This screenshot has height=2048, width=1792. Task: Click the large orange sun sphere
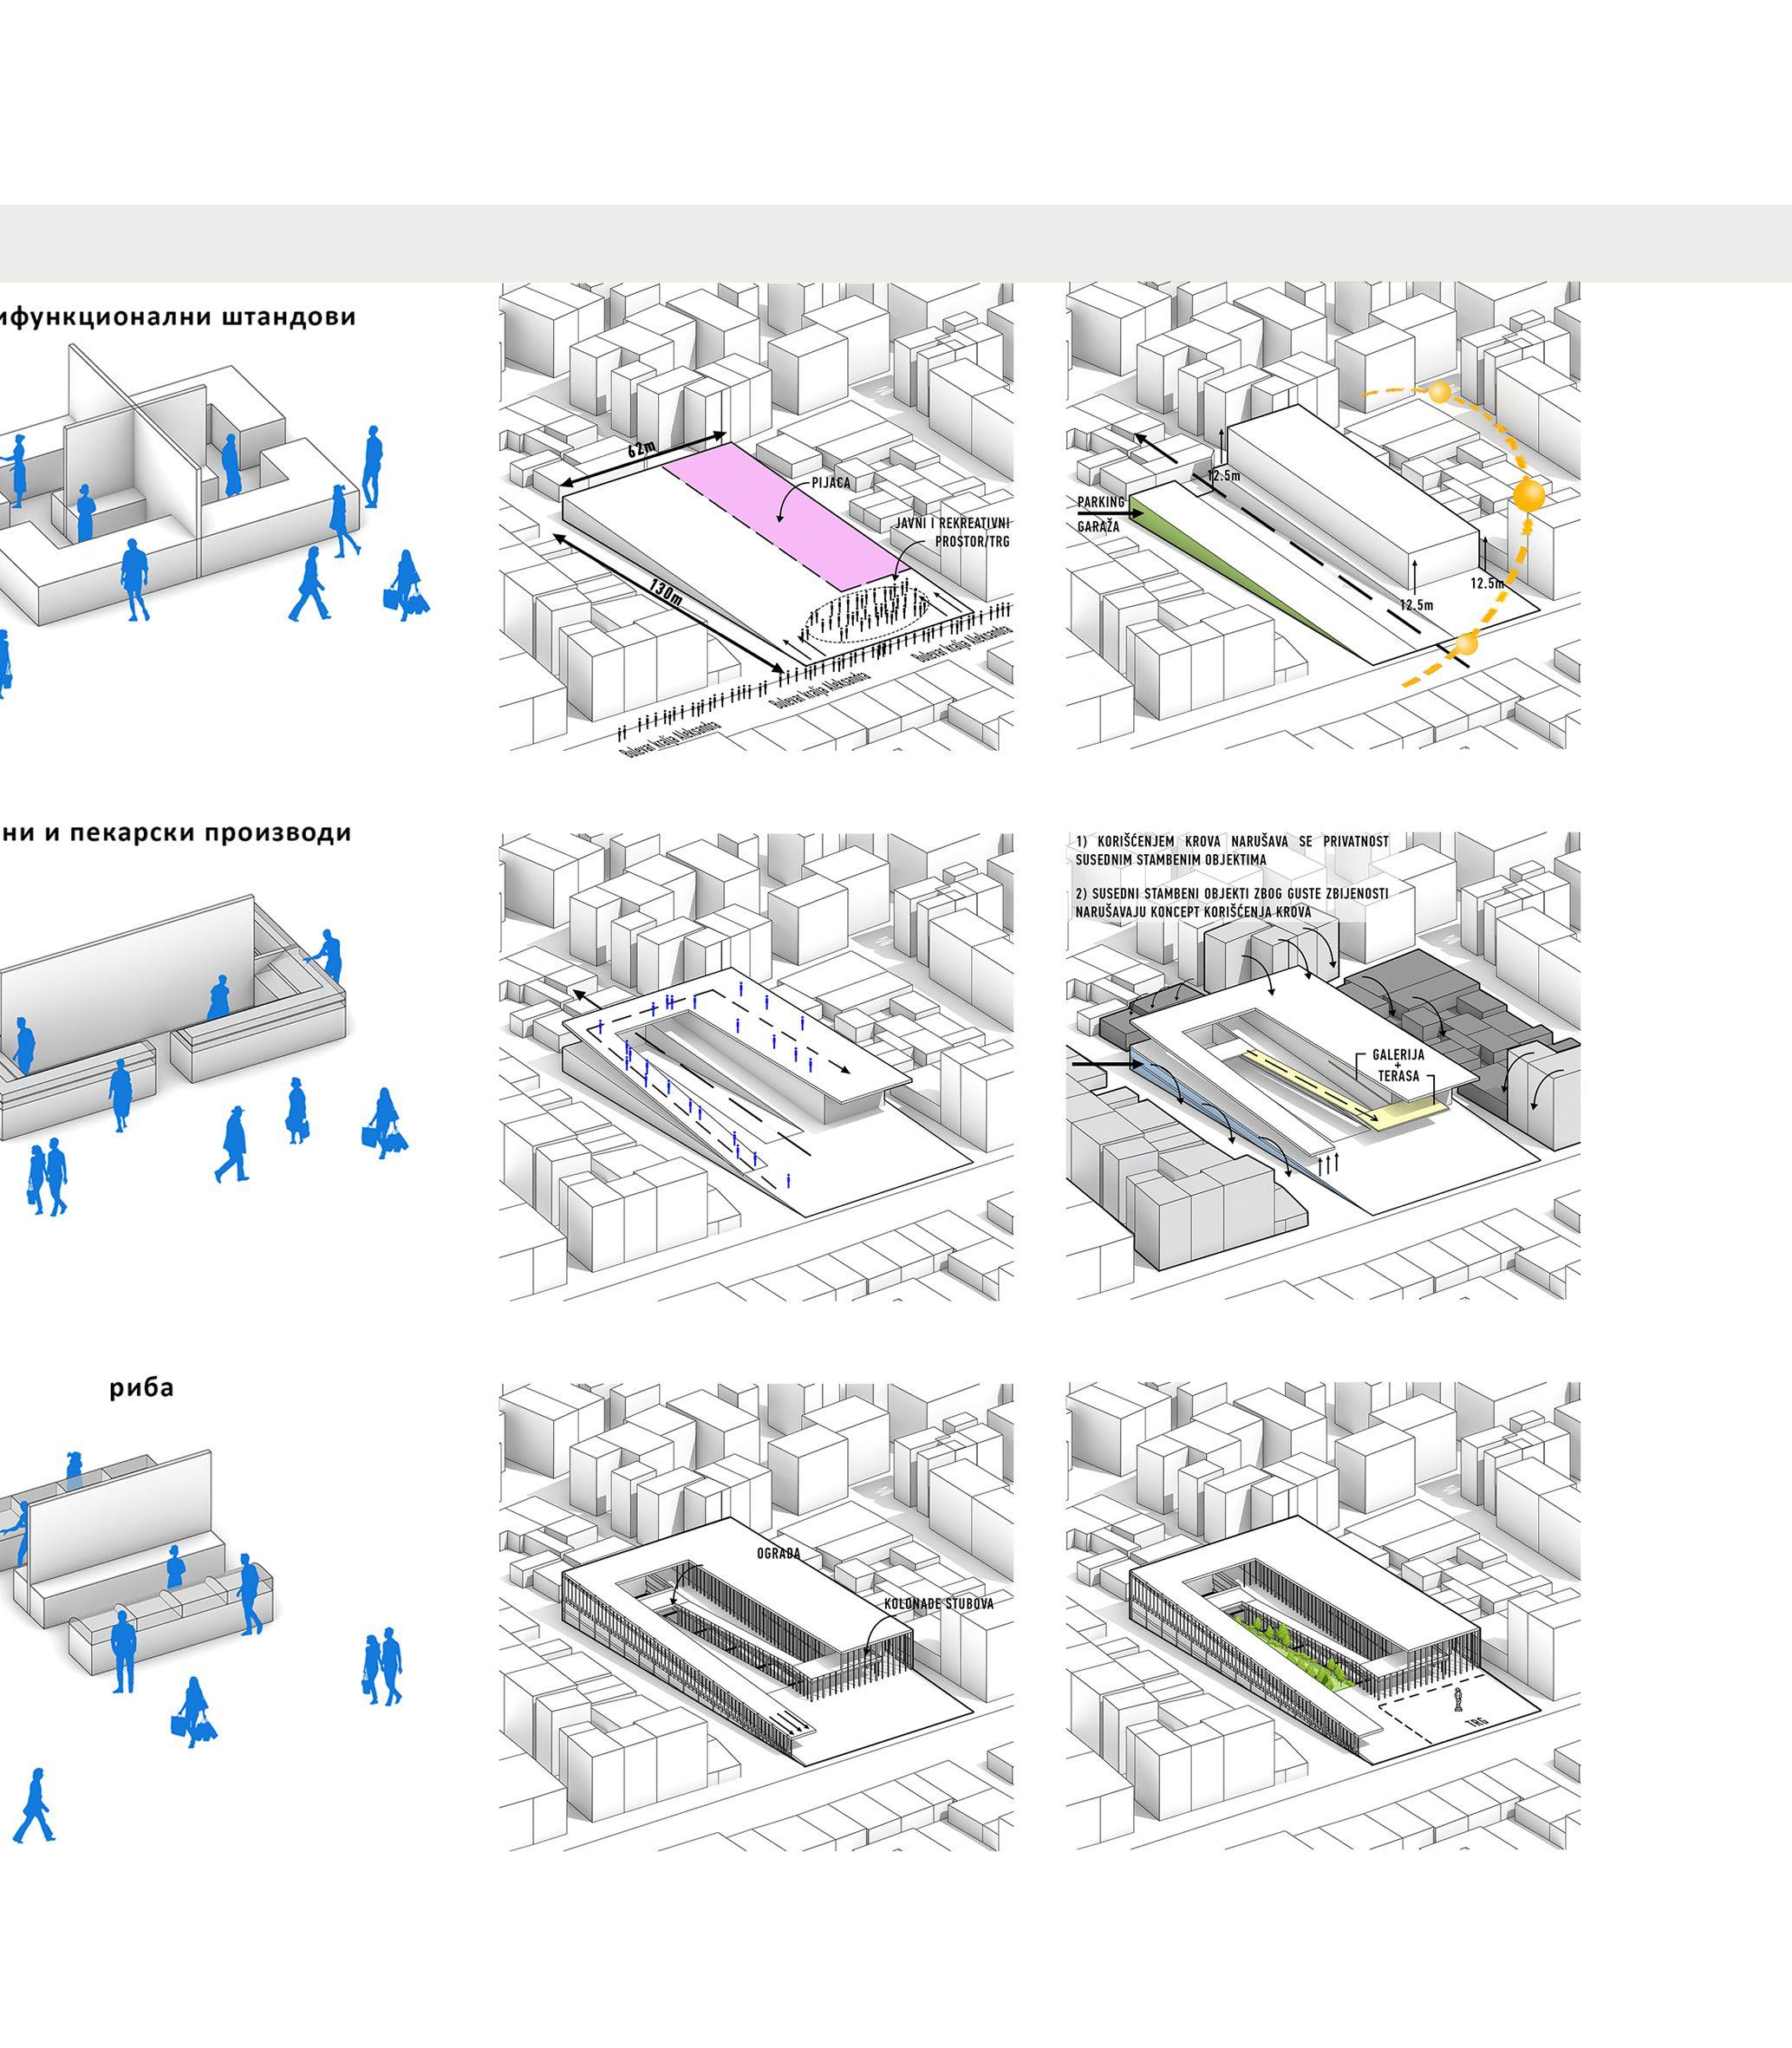(x=1528, y=494)
